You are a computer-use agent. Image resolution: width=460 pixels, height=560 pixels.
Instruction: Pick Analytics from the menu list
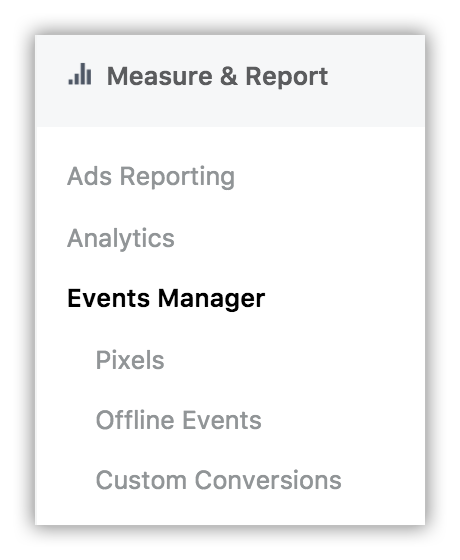click(121, 238)
